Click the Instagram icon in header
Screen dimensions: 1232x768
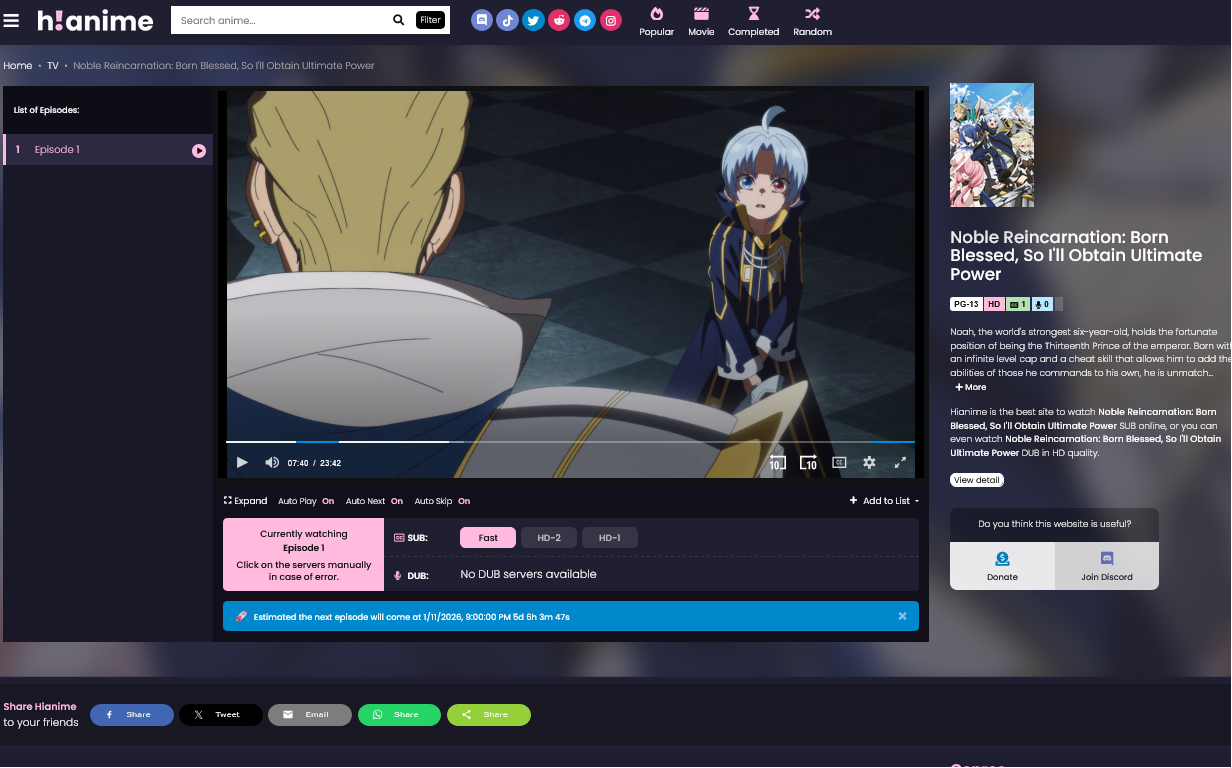point(611,20)
